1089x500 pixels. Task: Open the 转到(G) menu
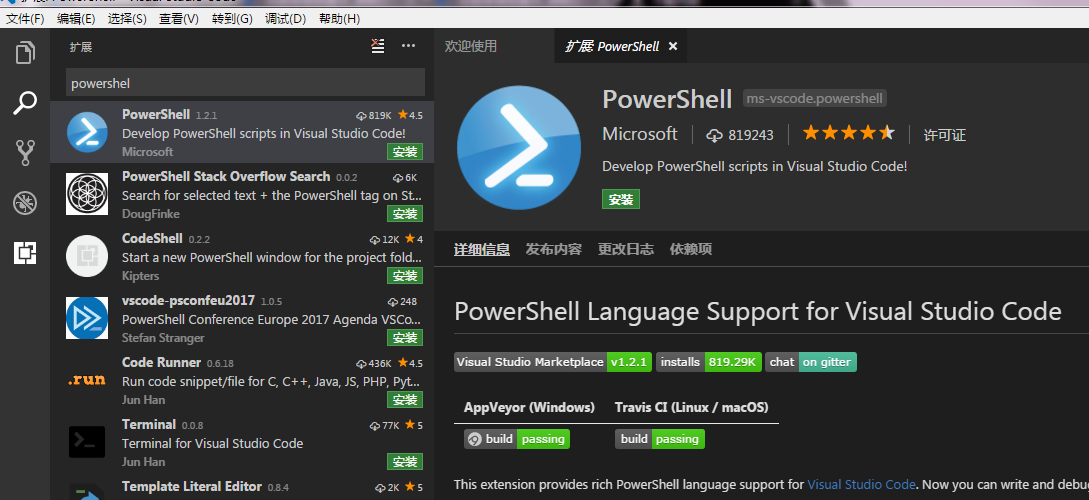[x=233, y=19]
